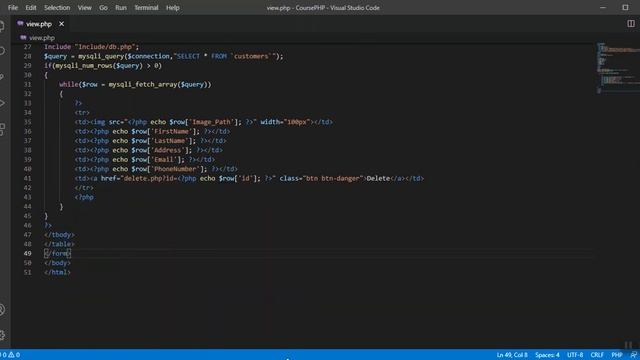The image size is (640, 360).
Task: Open the Search icon in activity bar
Action: click(2, 51)
